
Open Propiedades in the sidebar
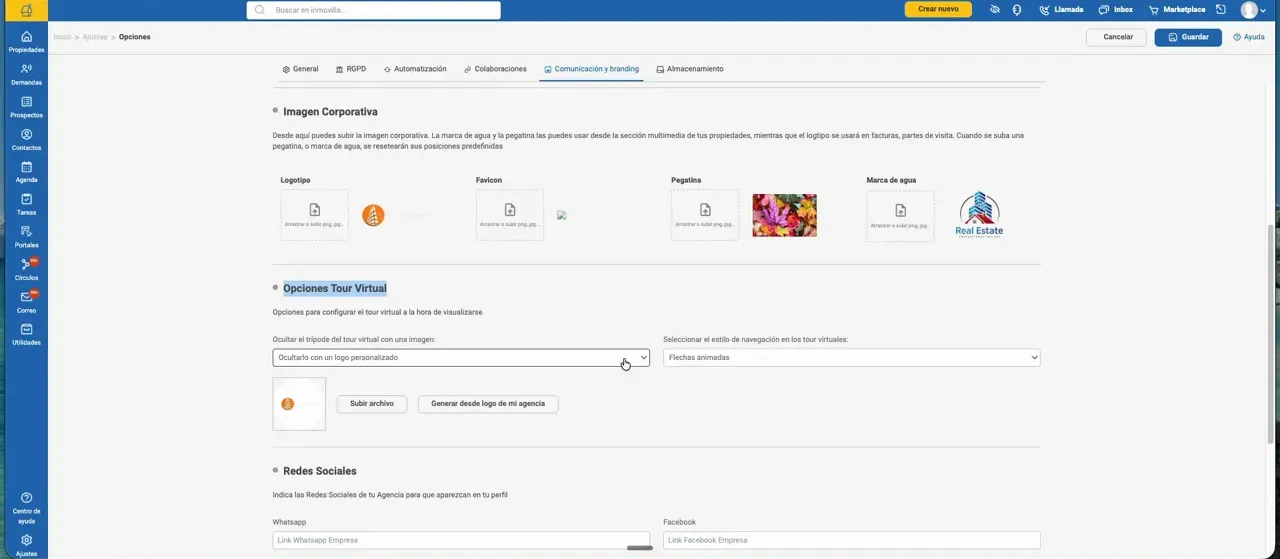click(x=26, y=42)
